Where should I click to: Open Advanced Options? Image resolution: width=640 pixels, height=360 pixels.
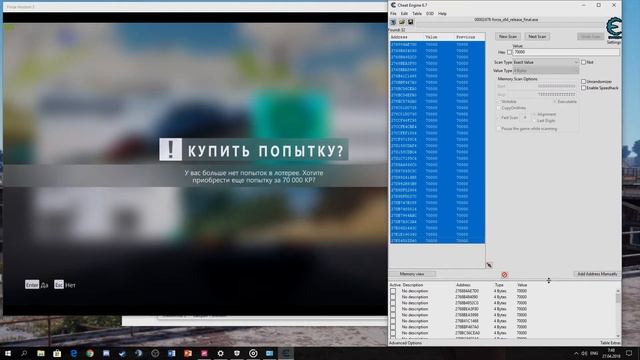pos(405,343)
